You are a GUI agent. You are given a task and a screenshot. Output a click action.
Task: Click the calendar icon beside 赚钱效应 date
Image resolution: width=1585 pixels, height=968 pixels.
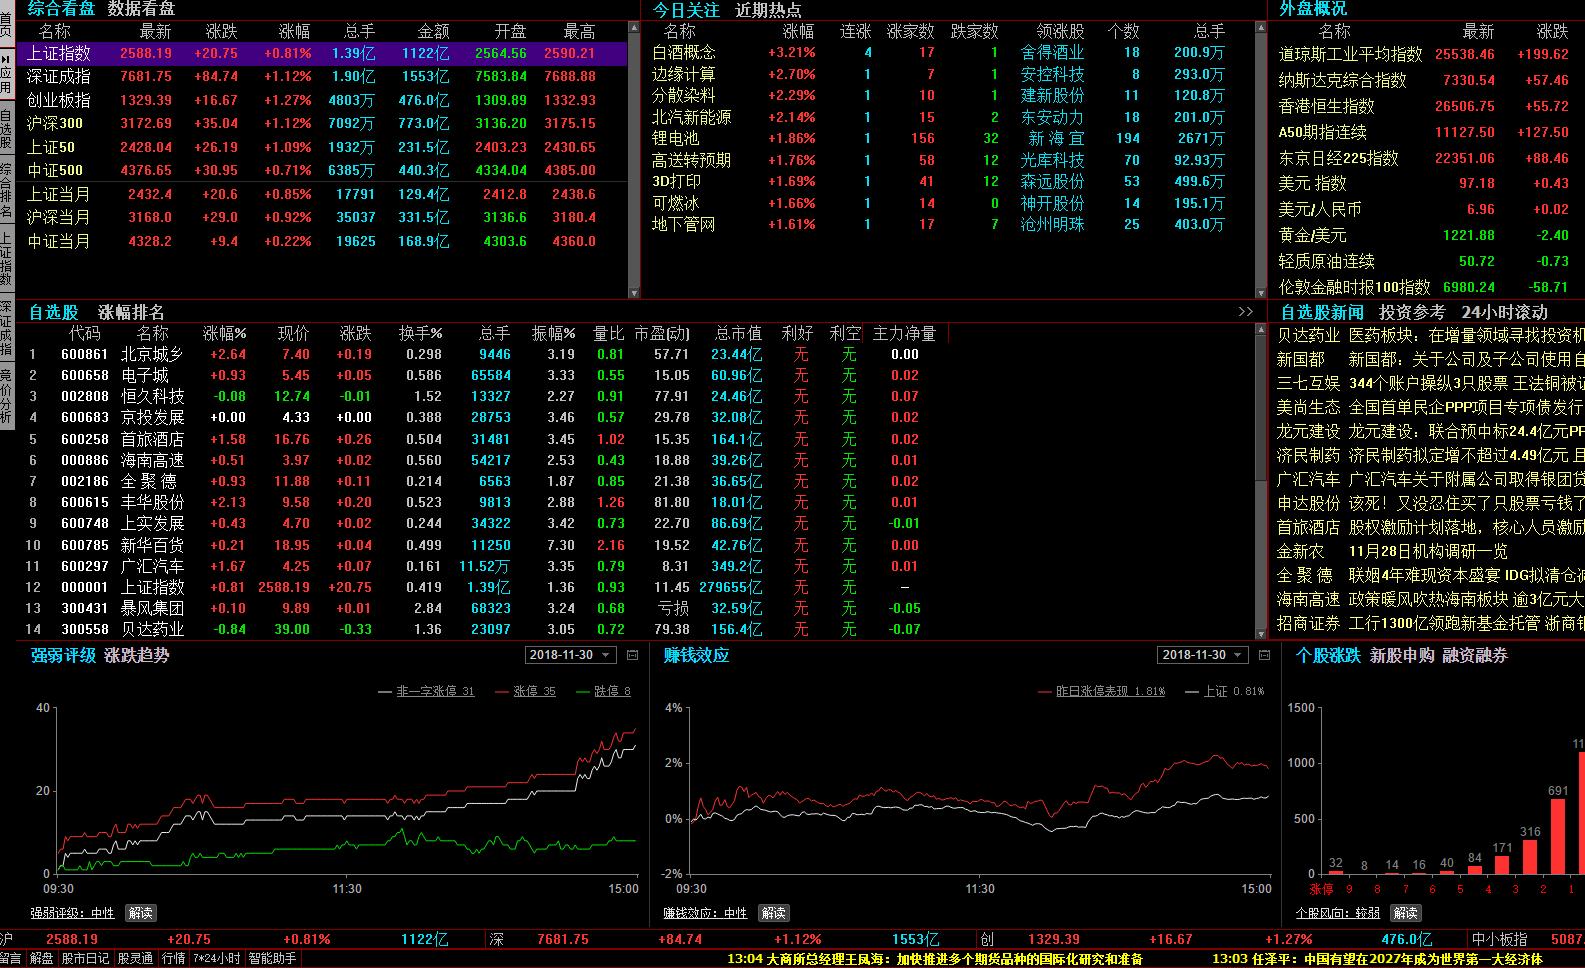1264,655
